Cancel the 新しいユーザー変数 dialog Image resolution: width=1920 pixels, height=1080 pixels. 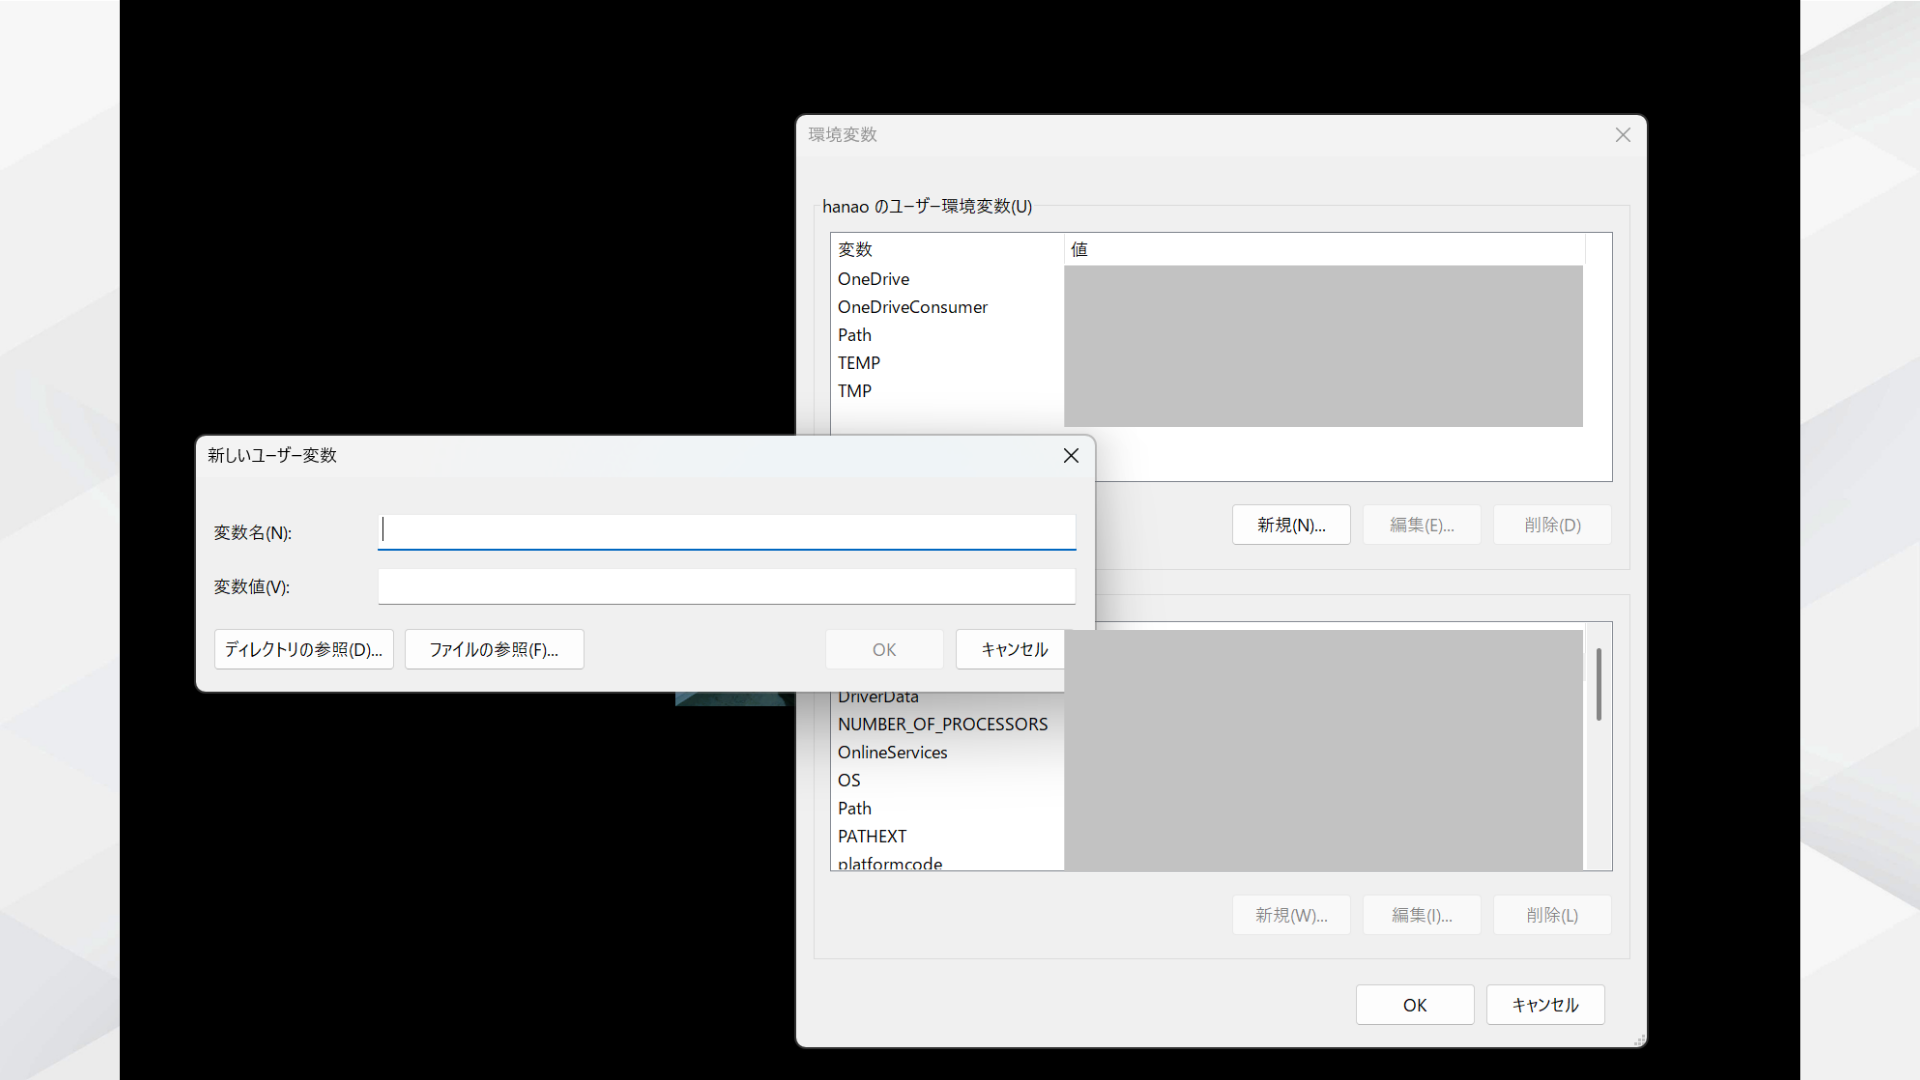[x=1010, y=649]
